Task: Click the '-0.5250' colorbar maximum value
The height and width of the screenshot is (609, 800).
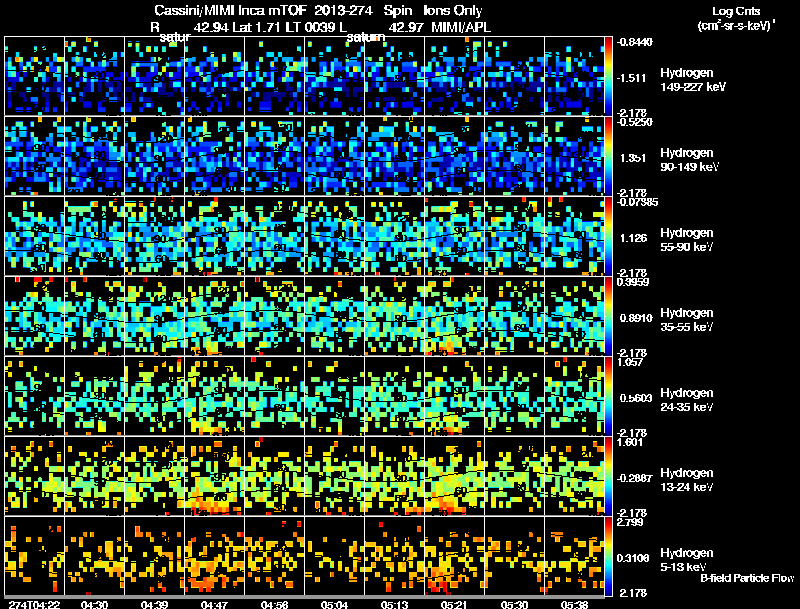Action: 634,122
